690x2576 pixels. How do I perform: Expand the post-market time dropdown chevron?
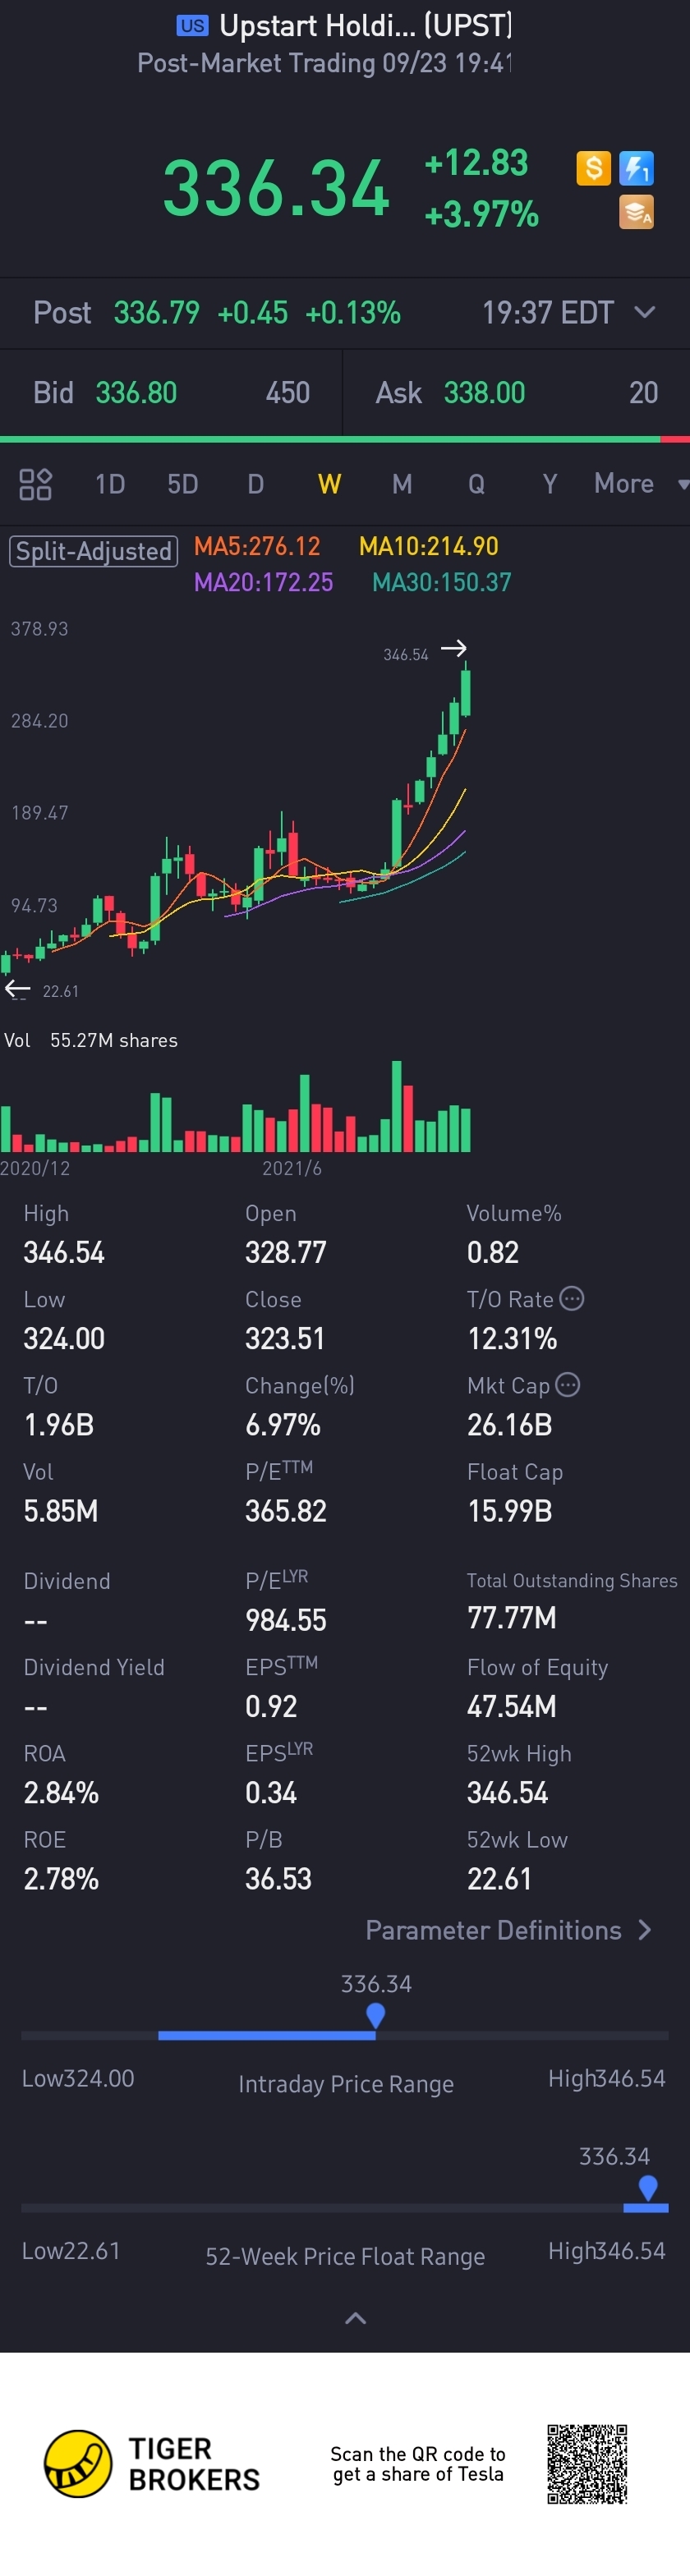(x=645, y=312)
